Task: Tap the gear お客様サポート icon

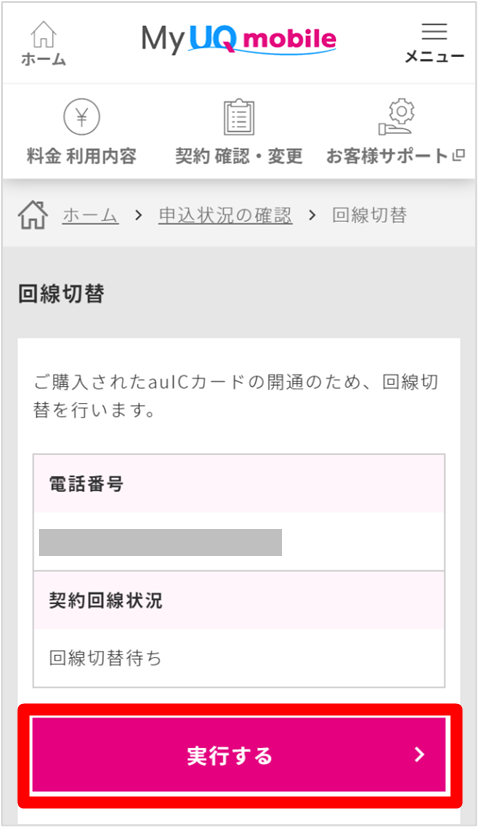Action: 396,117
